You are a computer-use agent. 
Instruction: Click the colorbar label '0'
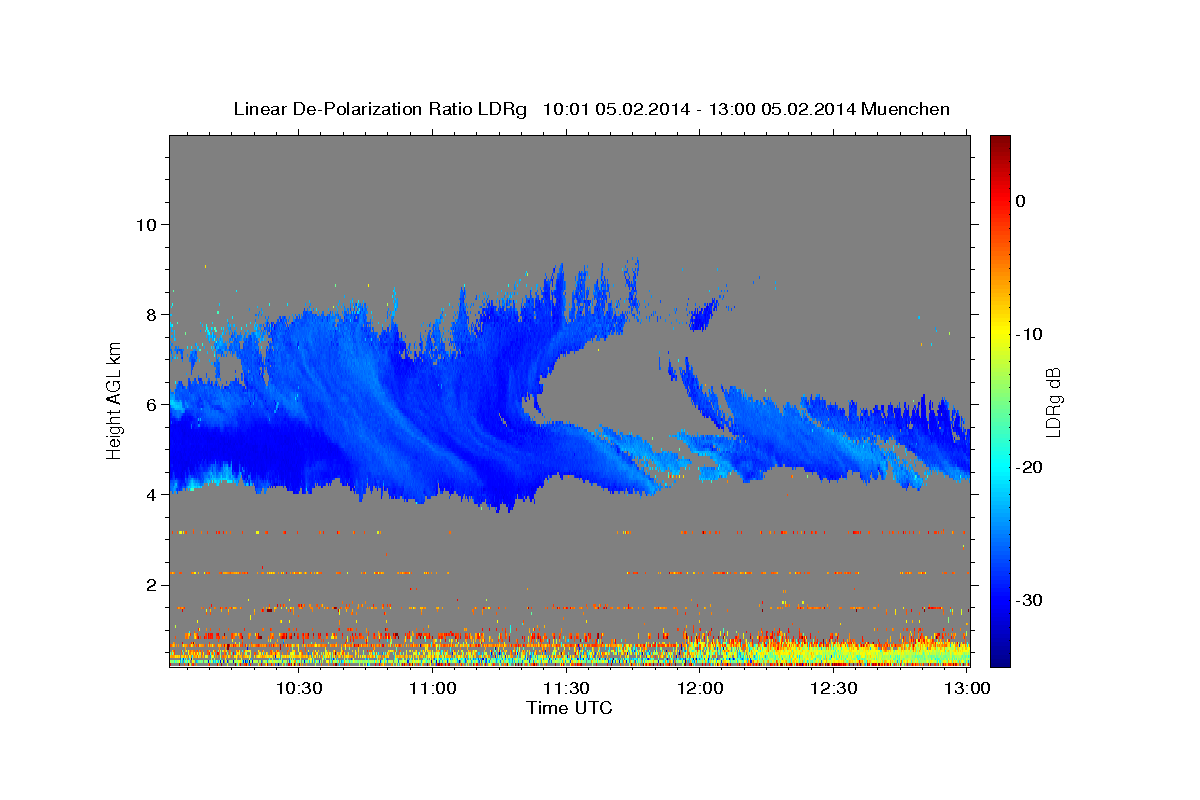1020,201
